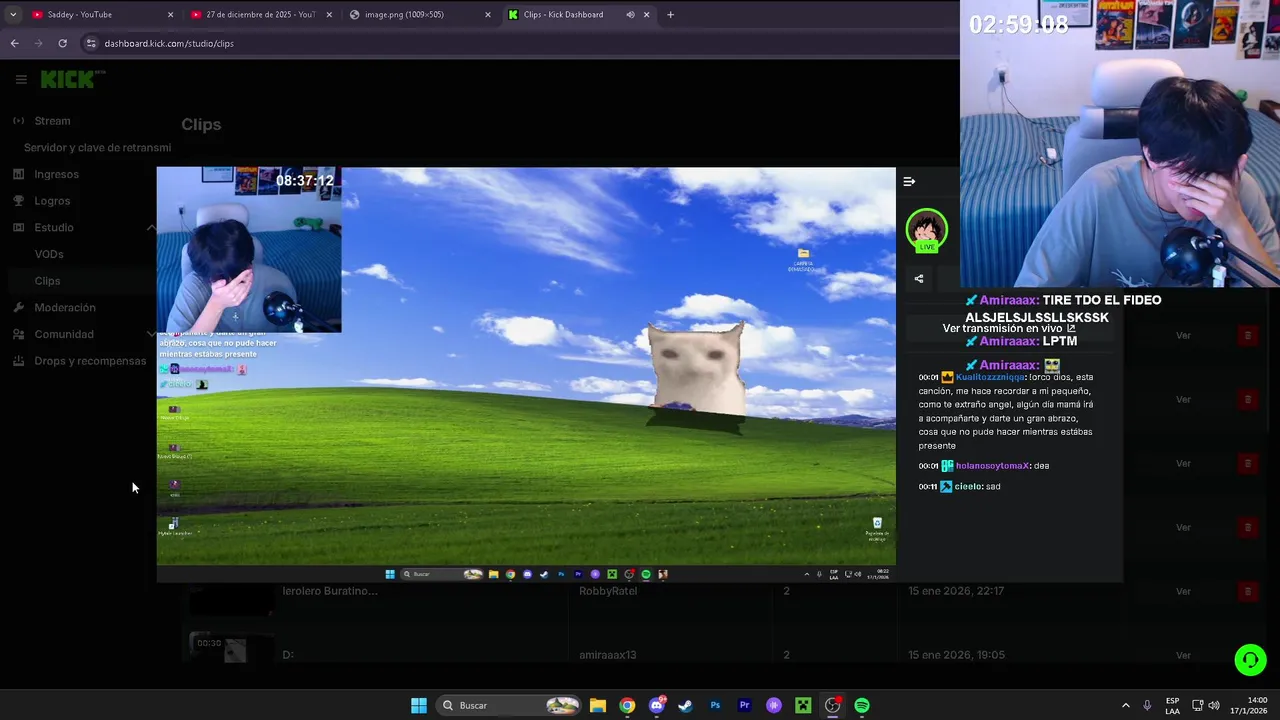The image size is (1280, 720).
Task: Click the creator name amiraaax13
Action: tap(608, 655)
